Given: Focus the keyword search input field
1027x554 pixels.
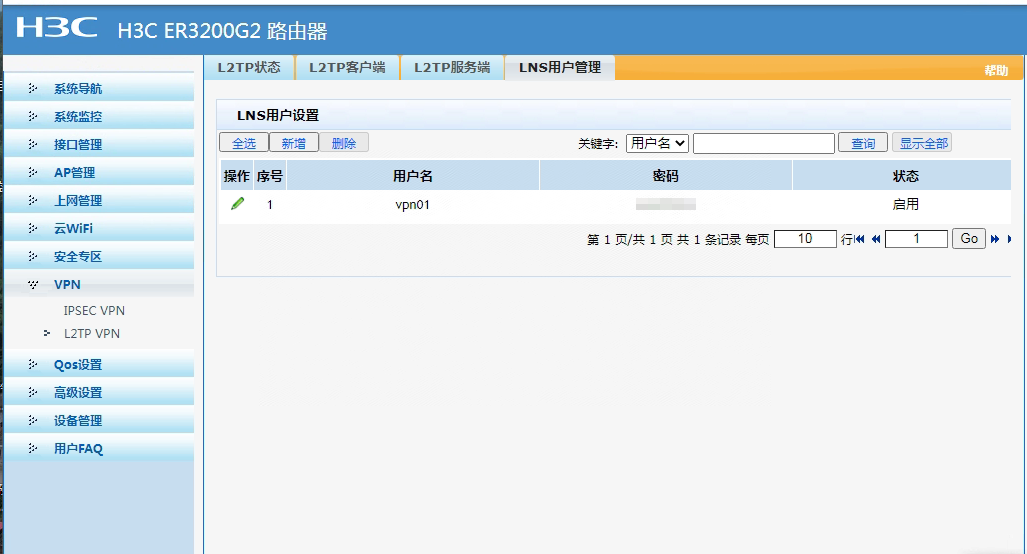Looking at the screenshot, I should [764, 143].
